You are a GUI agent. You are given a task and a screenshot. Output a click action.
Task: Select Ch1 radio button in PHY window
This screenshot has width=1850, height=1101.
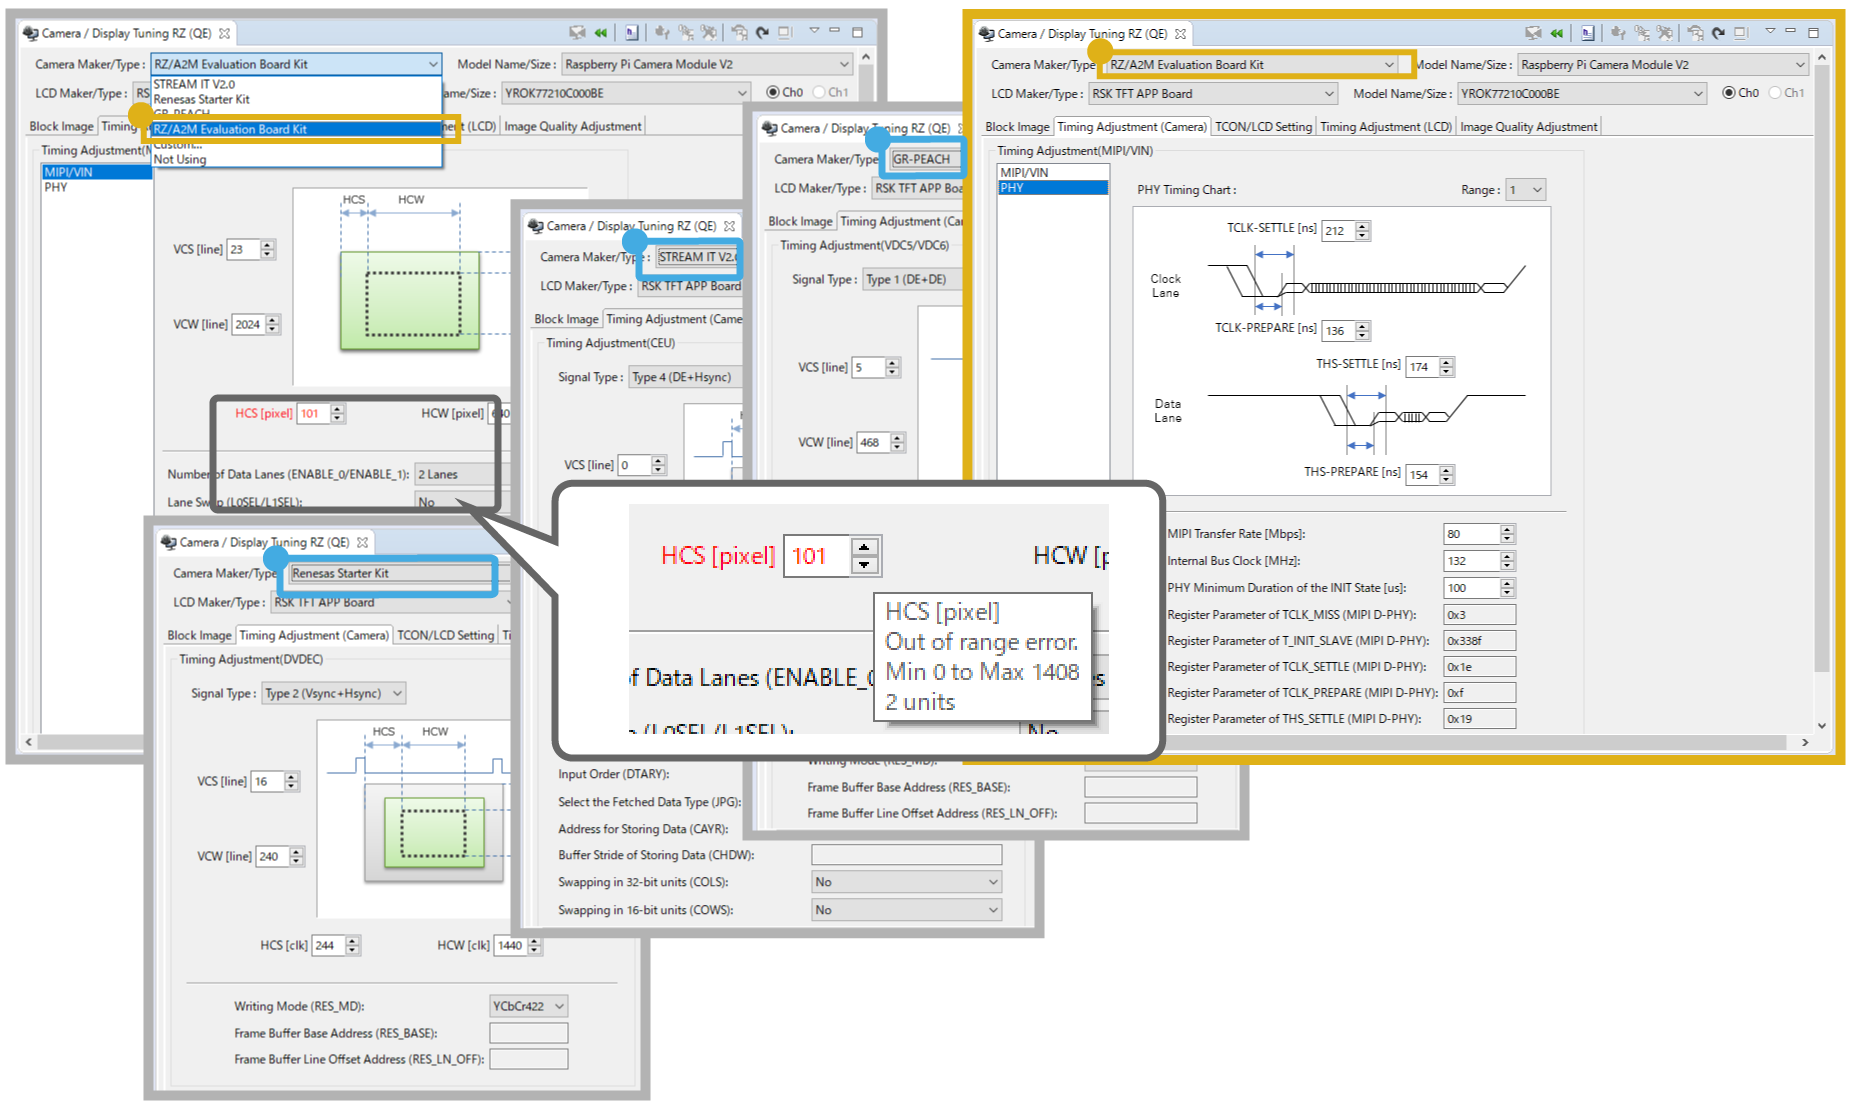click(x=1776, y=92)
